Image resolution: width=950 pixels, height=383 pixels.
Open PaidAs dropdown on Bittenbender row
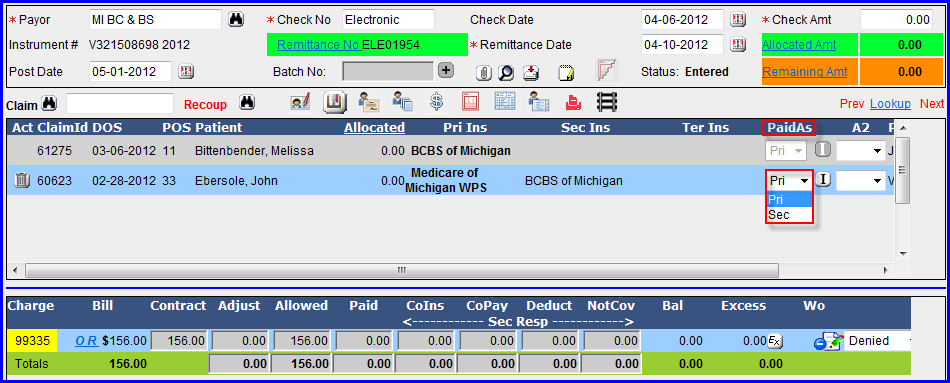point(786,151)
